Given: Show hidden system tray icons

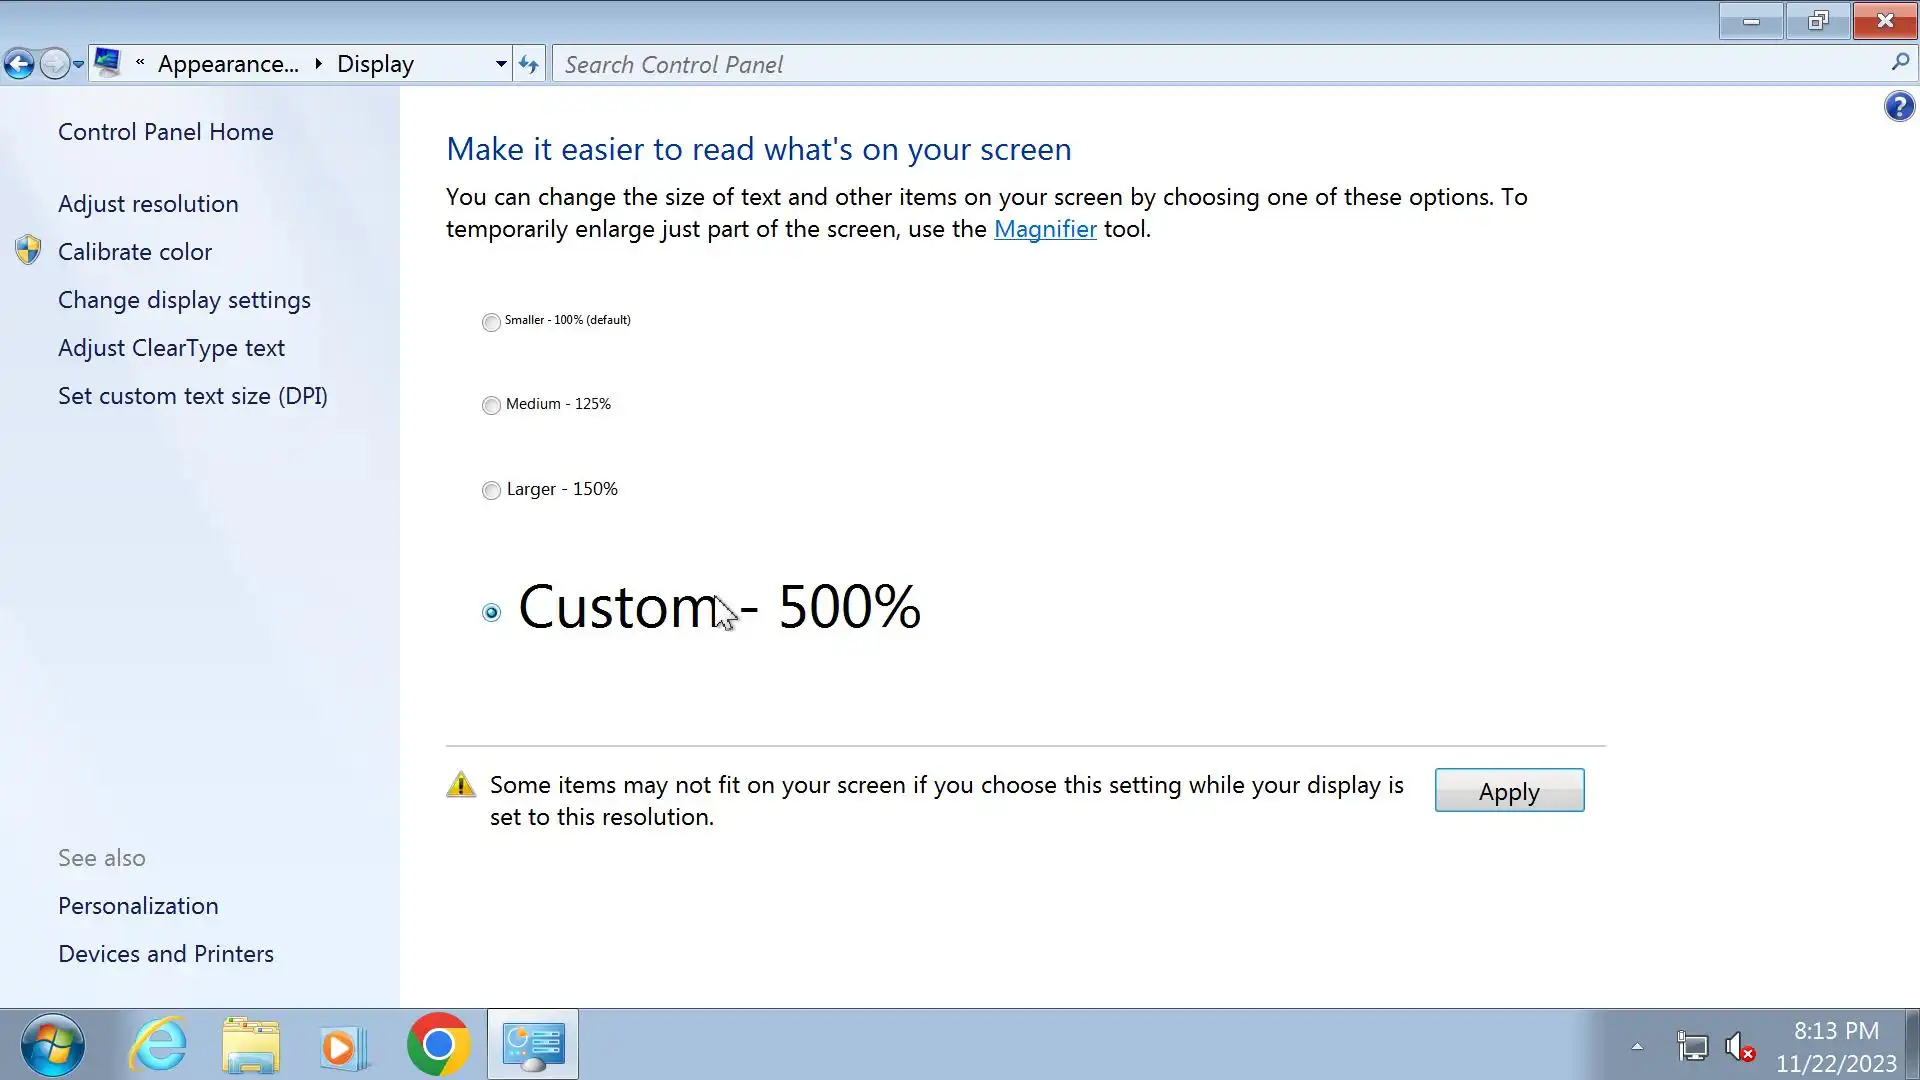Looking at the screenshot, I should click(x=1637, y=1047).
